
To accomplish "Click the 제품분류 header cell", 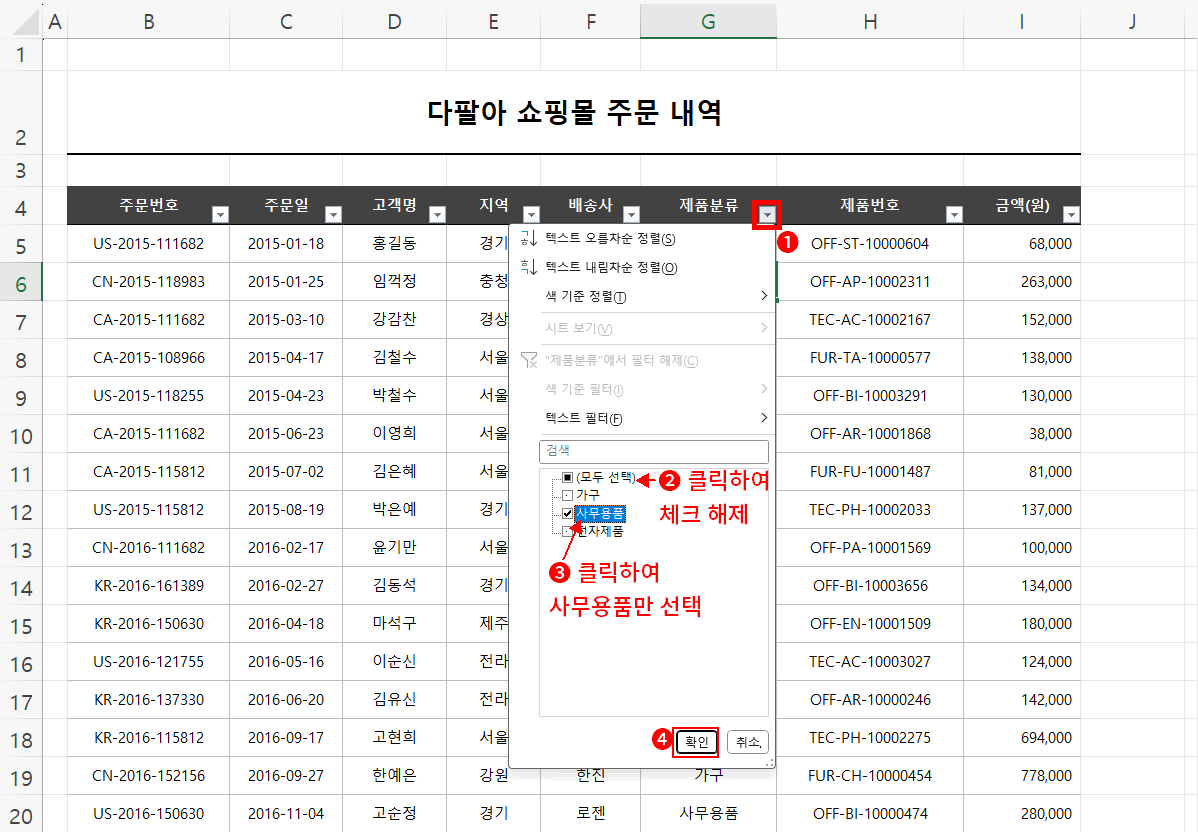I will click(x=708, y=206).
